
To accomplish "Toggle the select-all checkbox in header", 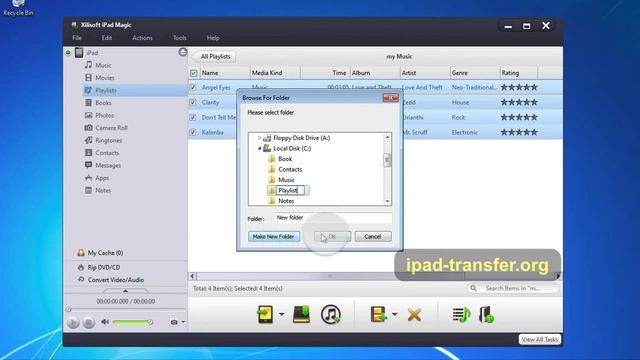I will (193, 73).
